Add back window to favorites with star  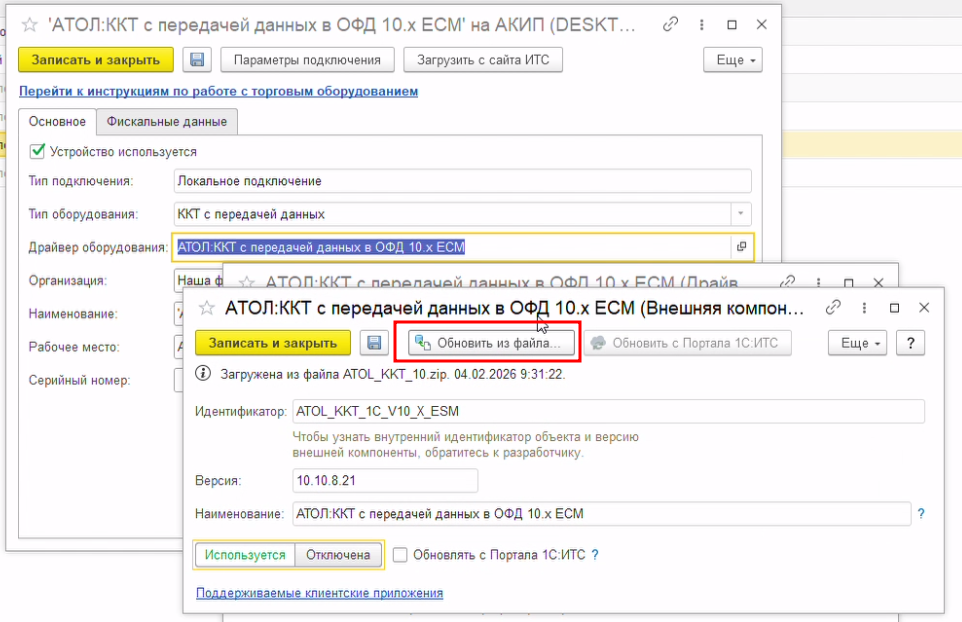coord(29,25)
